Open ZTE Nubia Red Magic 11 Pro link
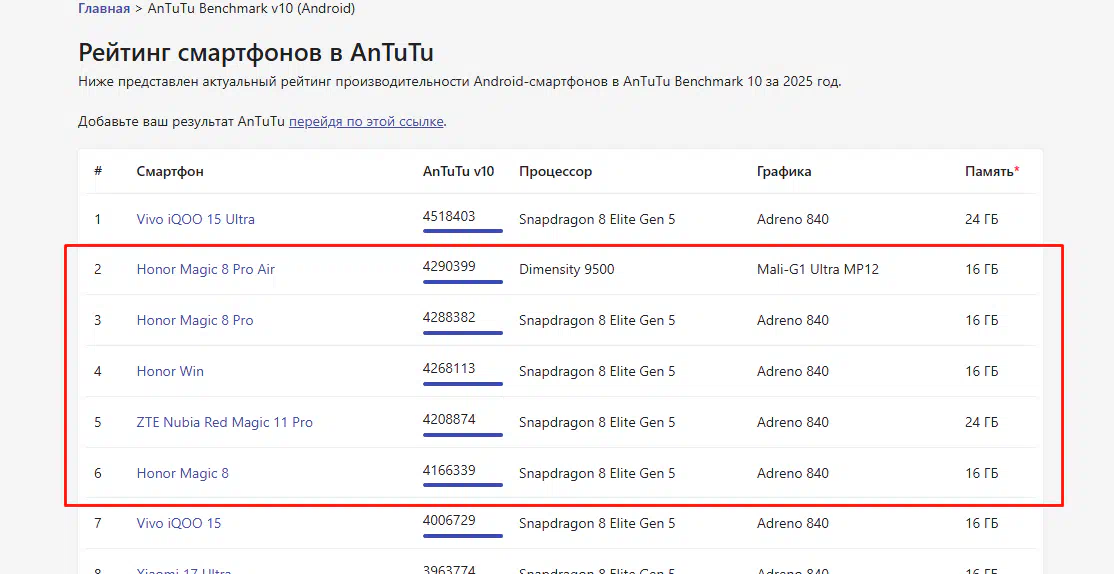 (225, 423)
